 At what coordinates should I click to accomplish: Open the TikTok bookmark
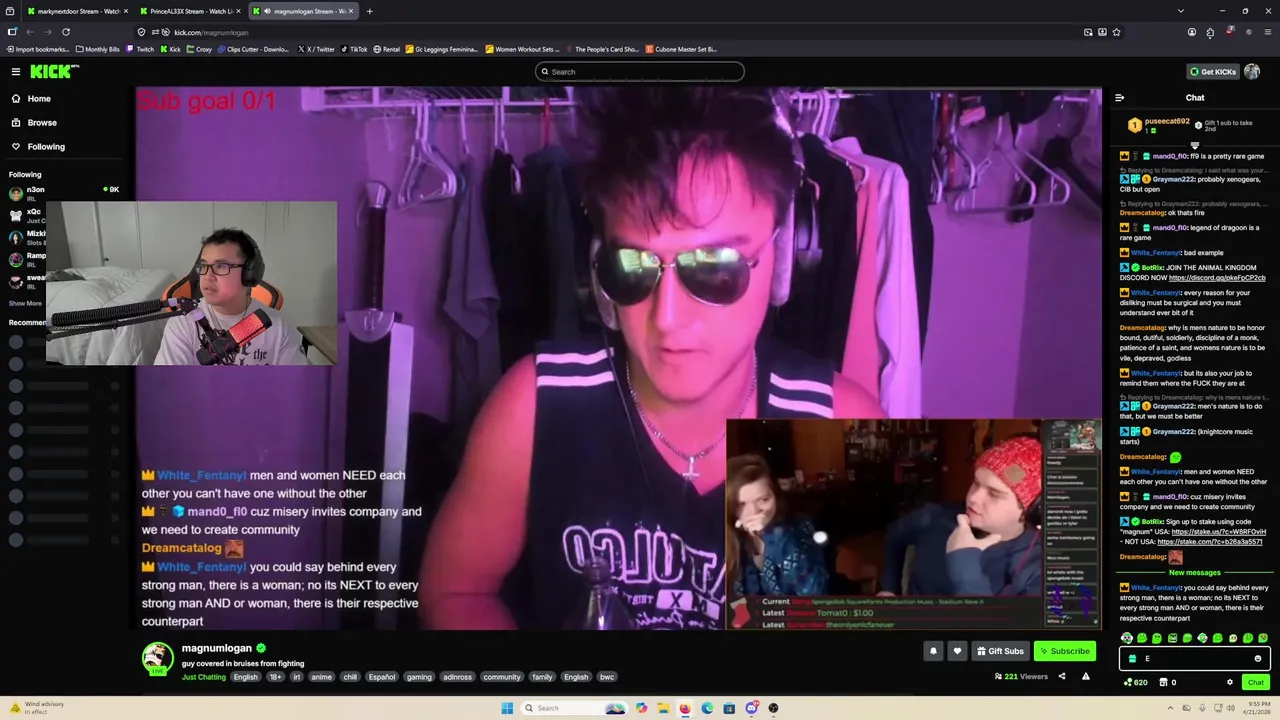354,49
